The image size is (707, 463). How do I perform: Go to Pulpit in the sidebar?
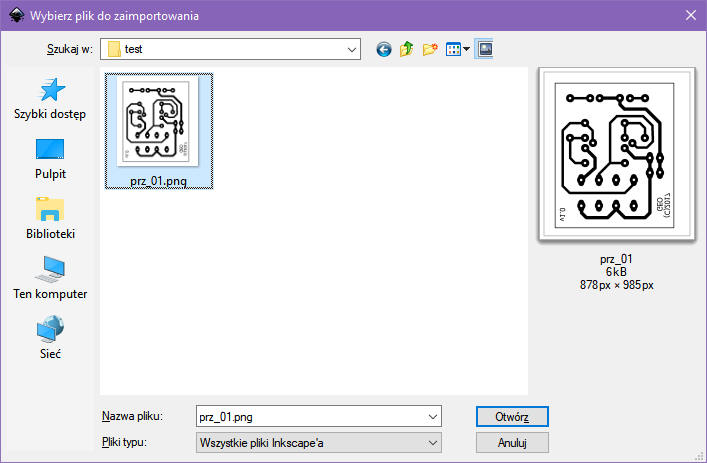(50, 159)
